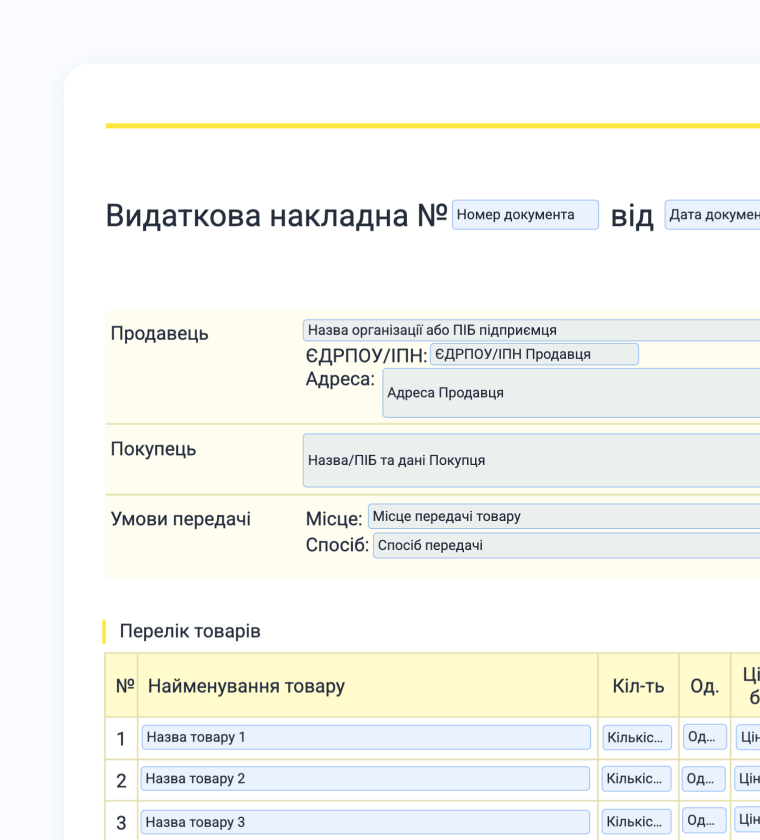Click quantity field in row 1

coord(637,737)
